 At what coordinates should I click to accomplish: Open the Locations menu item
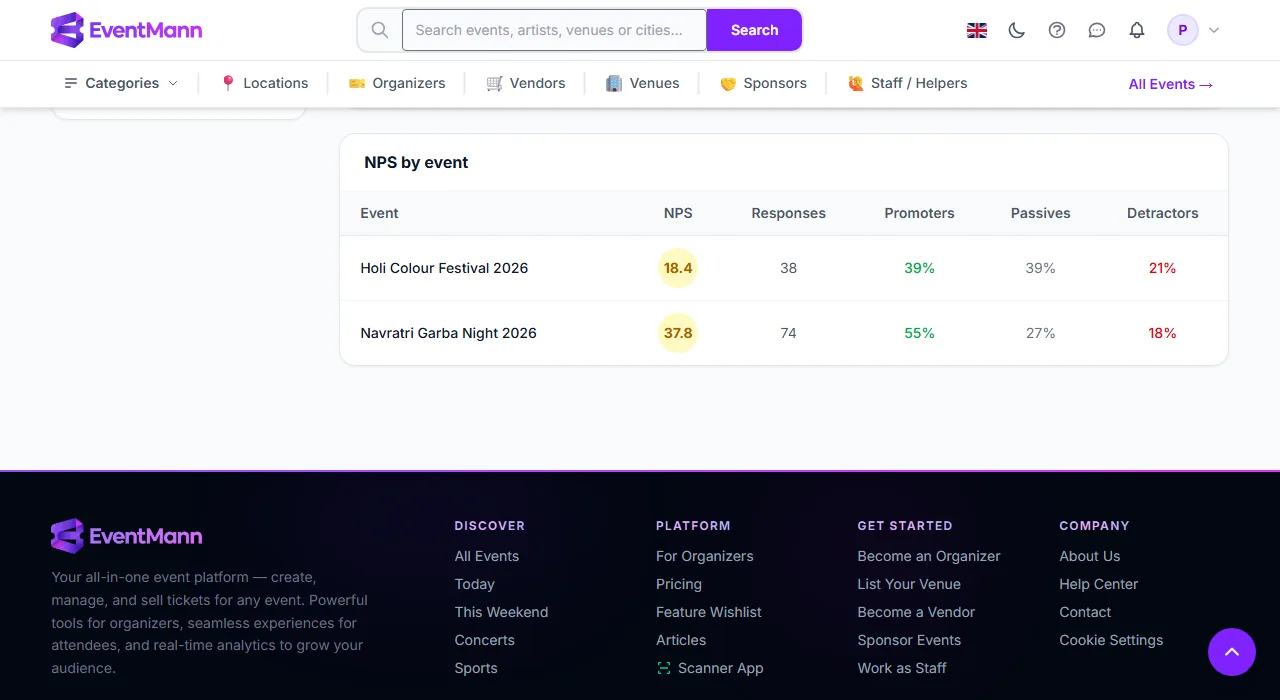pyautogui.click(x=264, y=83)
